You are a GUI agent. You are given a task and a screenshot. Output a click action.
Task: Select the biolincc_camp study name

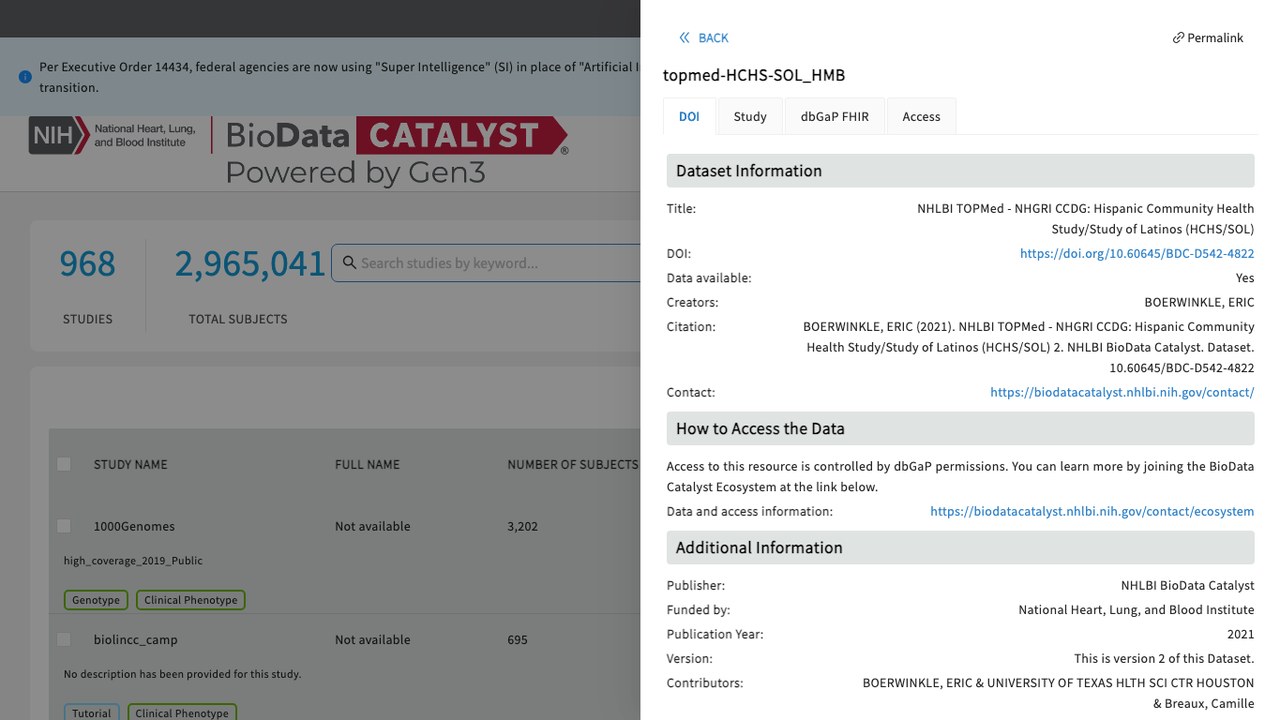(136, 640)
